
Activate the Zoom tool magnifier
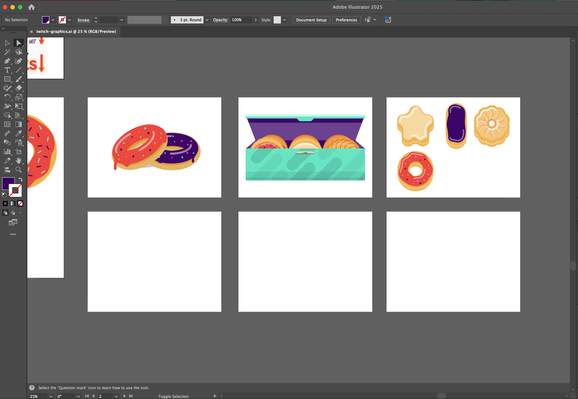tap(18, 170)
